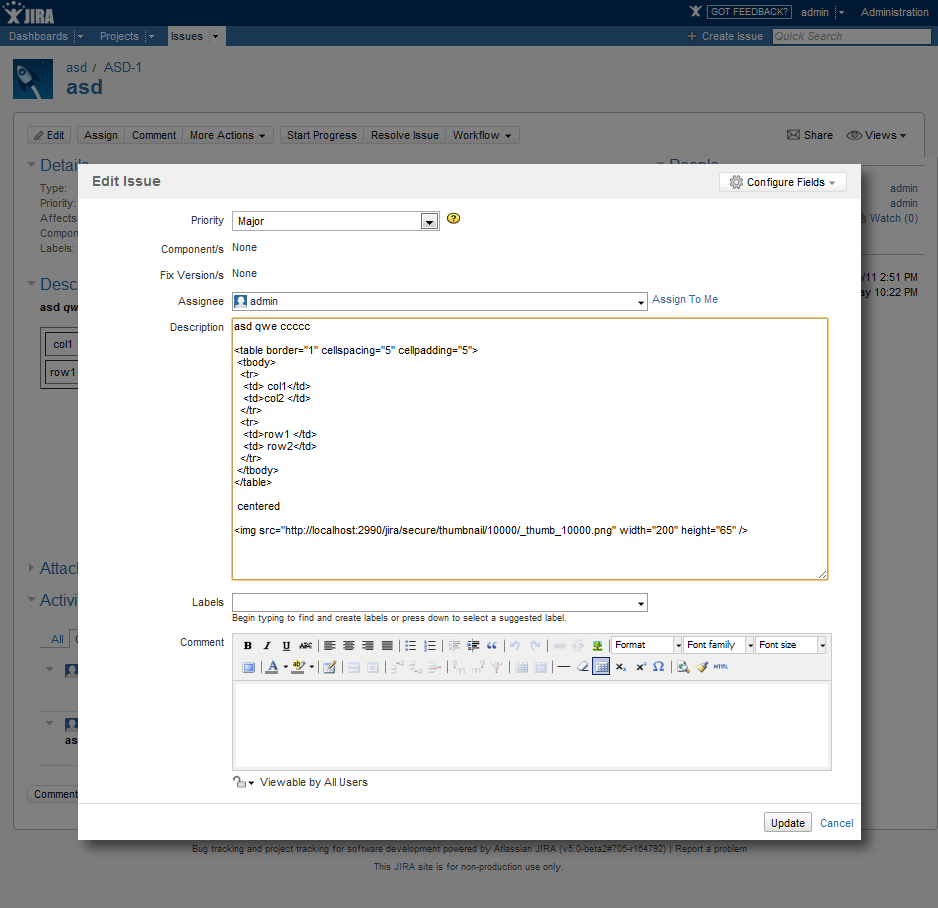Toggle underline in the comment toolbar
Viewport: 938px width, 908px height.
[x=286, y=646]
